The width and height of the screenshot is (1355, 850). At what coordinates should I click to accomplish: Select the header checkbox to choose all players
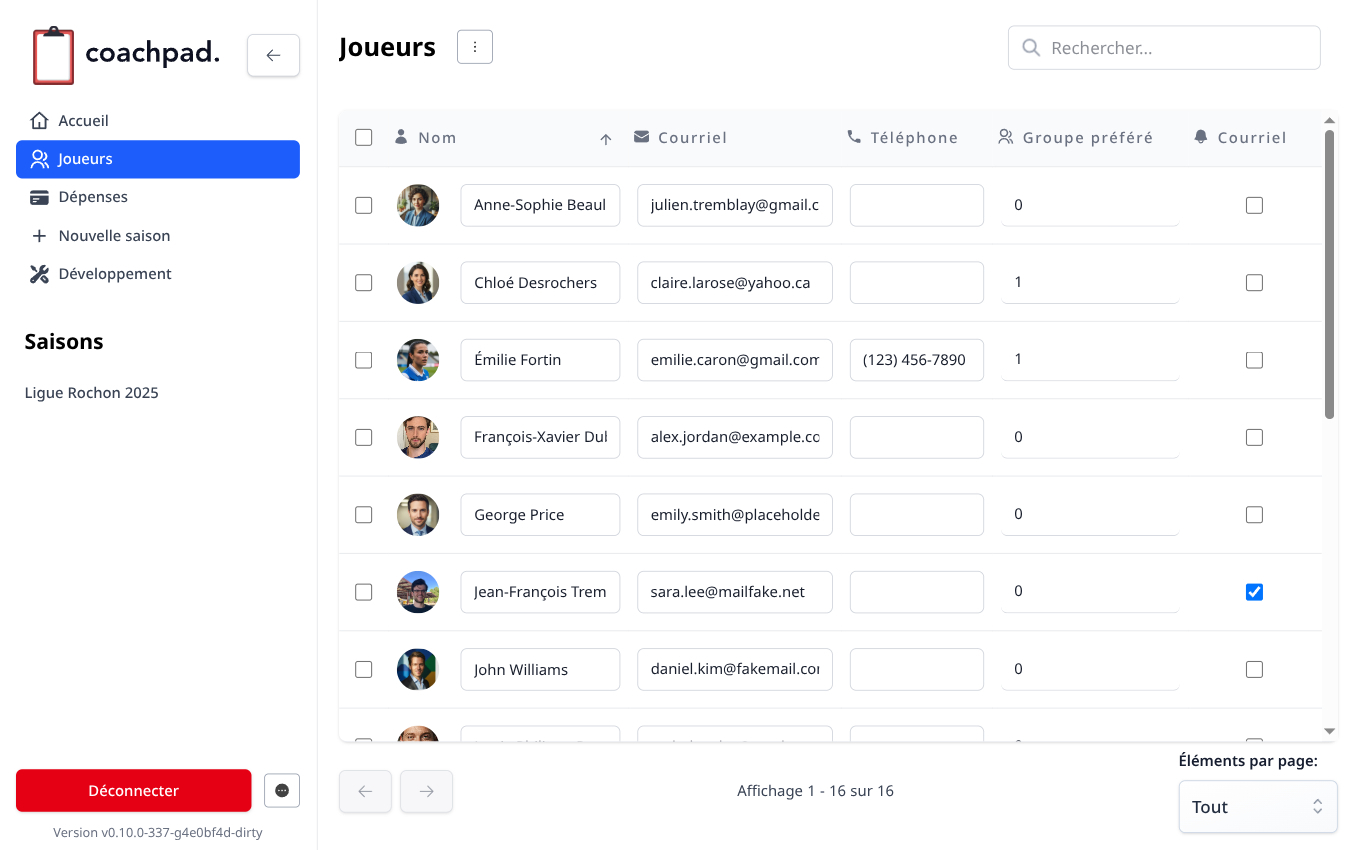[x=363, y=137]
